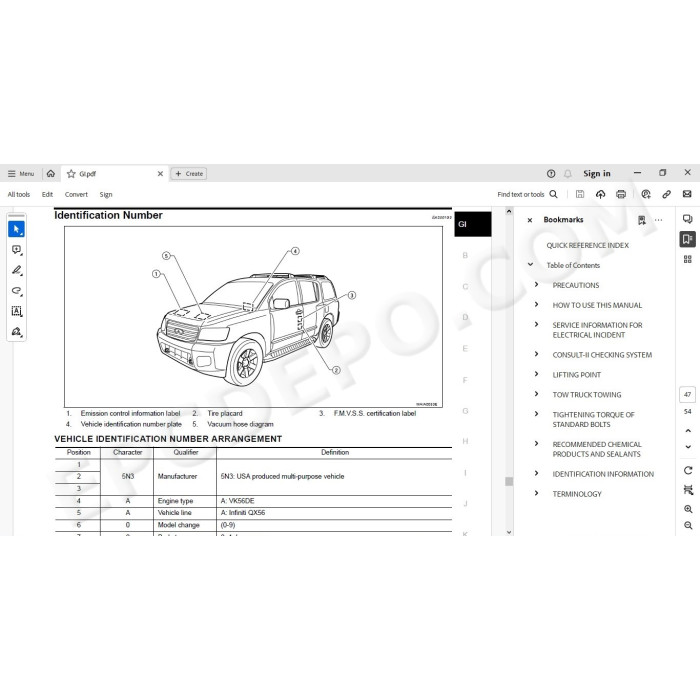Close the GI.pdf tab
Screen dimensions: 700x700
[160, 174]
